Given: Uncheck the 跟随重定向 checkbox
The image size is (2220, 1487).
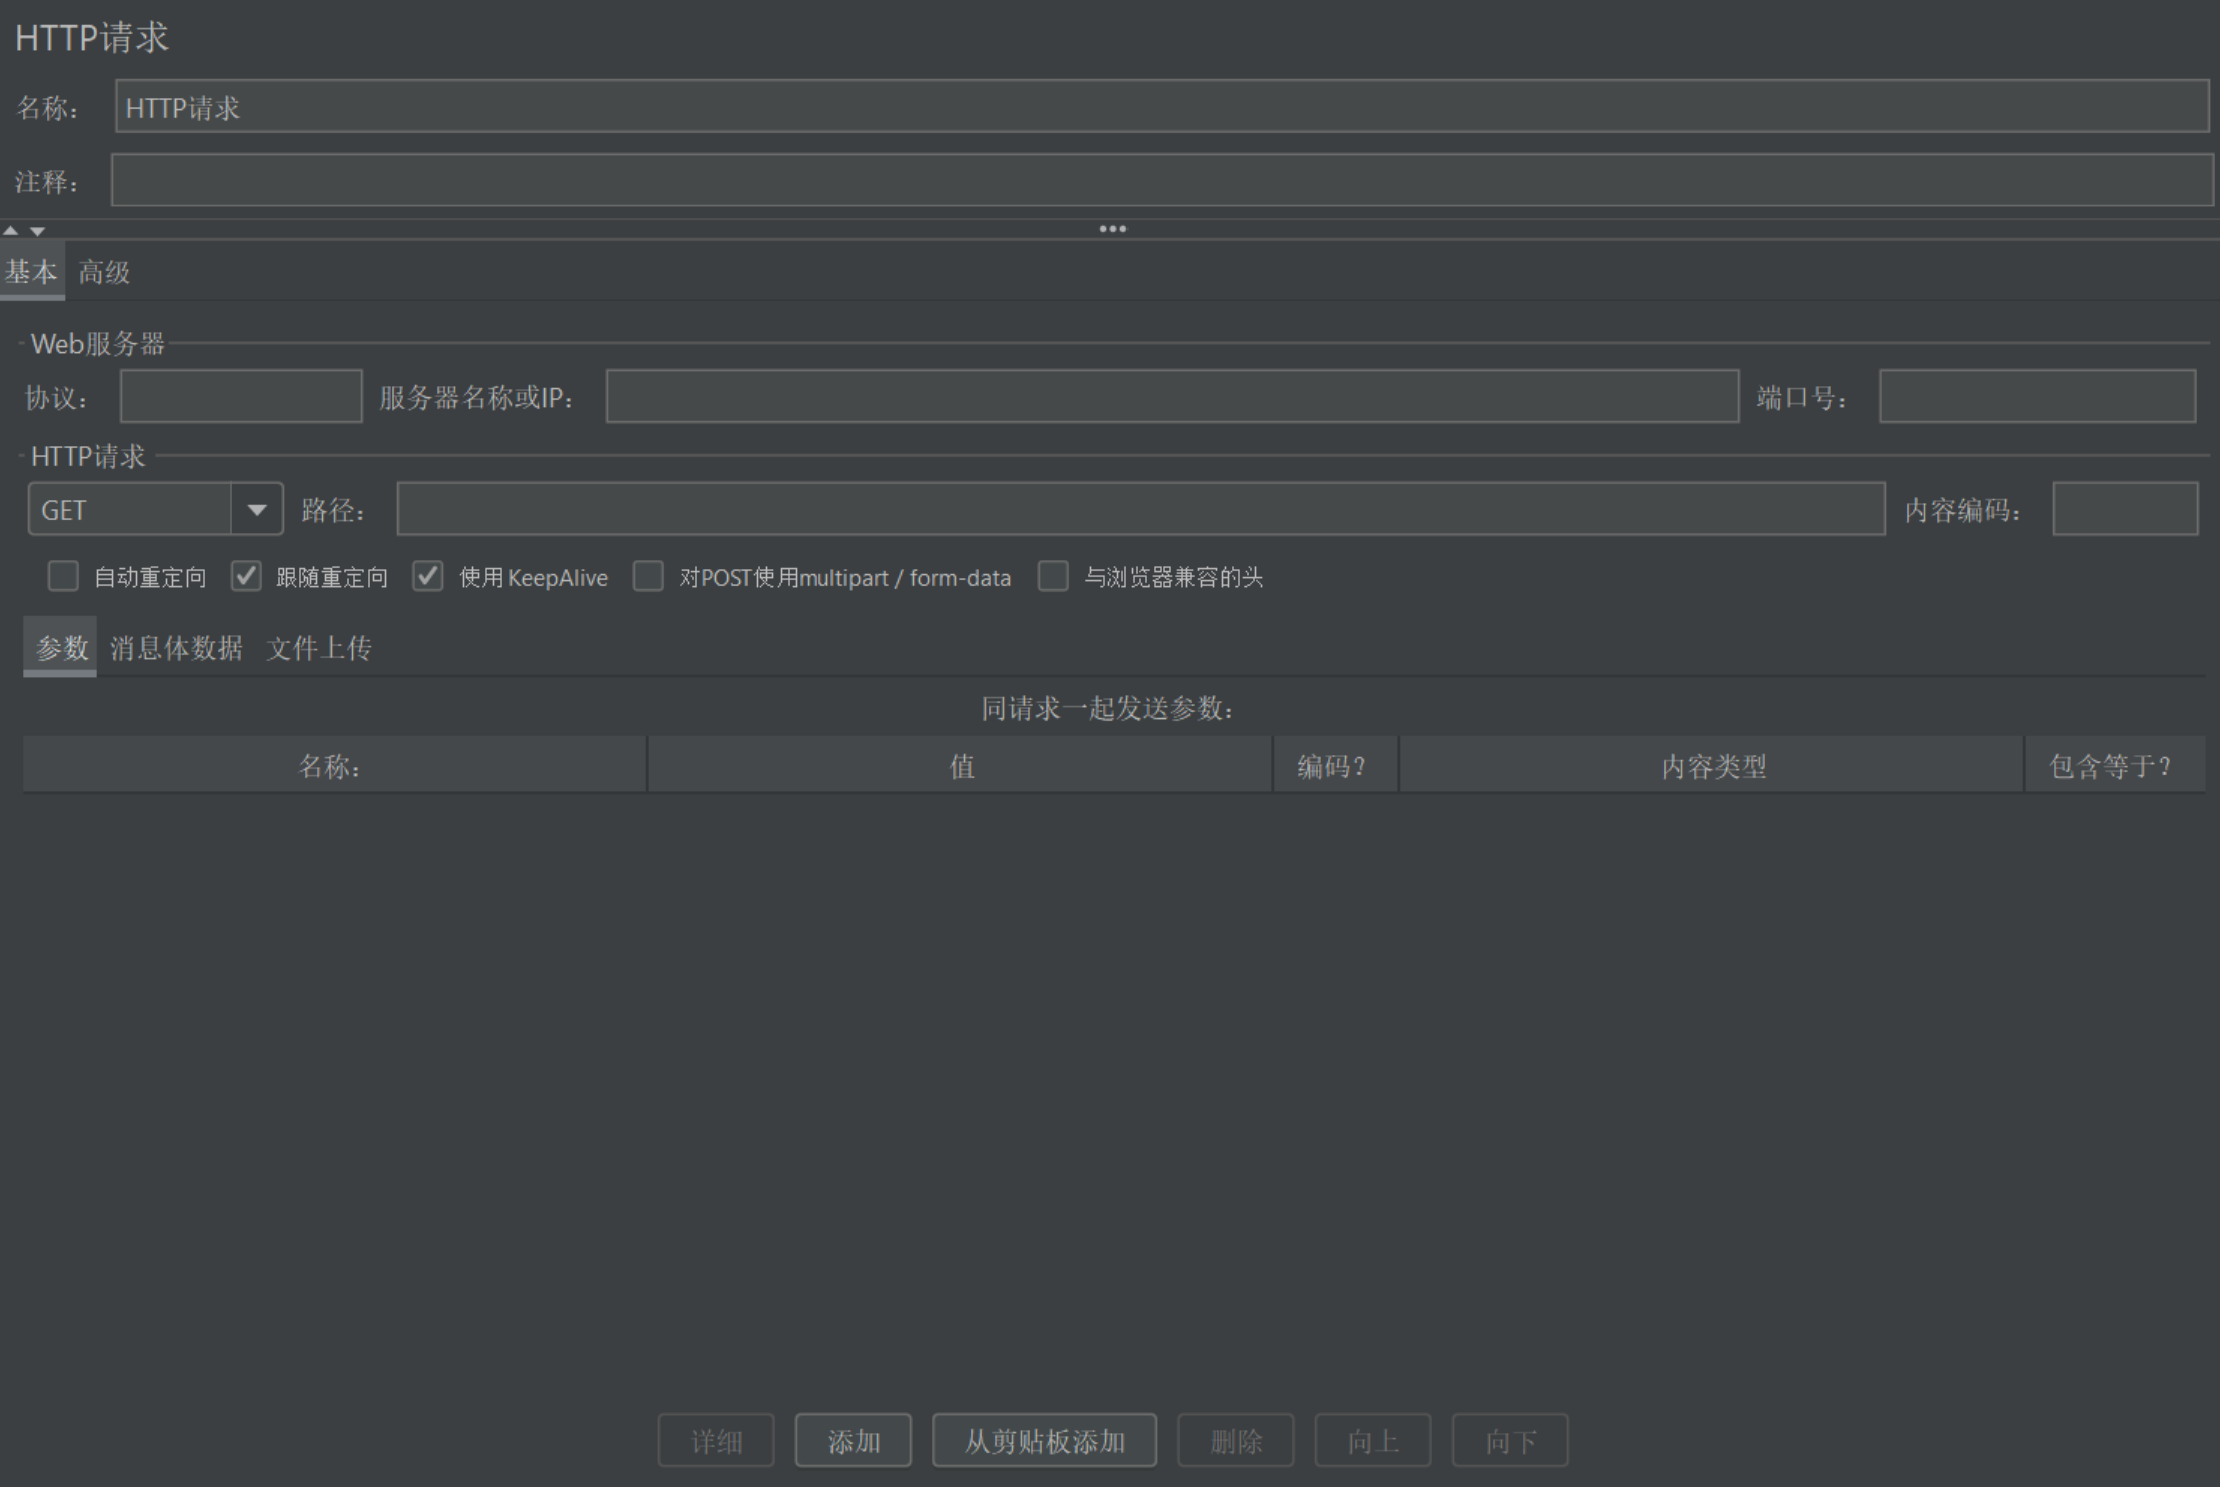Looking at the screenshot, I should (246, 576).
